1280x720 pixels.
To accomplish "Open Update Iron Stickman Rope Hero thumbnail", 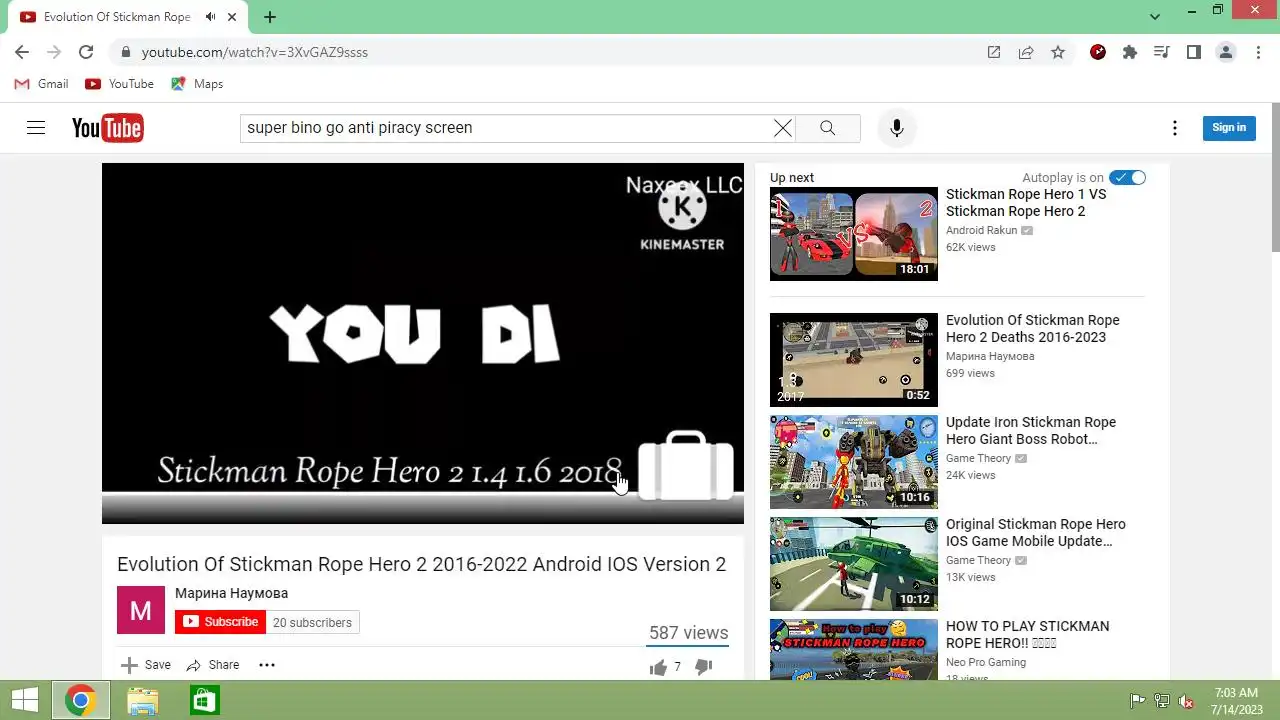I will (x=854, y=462).
